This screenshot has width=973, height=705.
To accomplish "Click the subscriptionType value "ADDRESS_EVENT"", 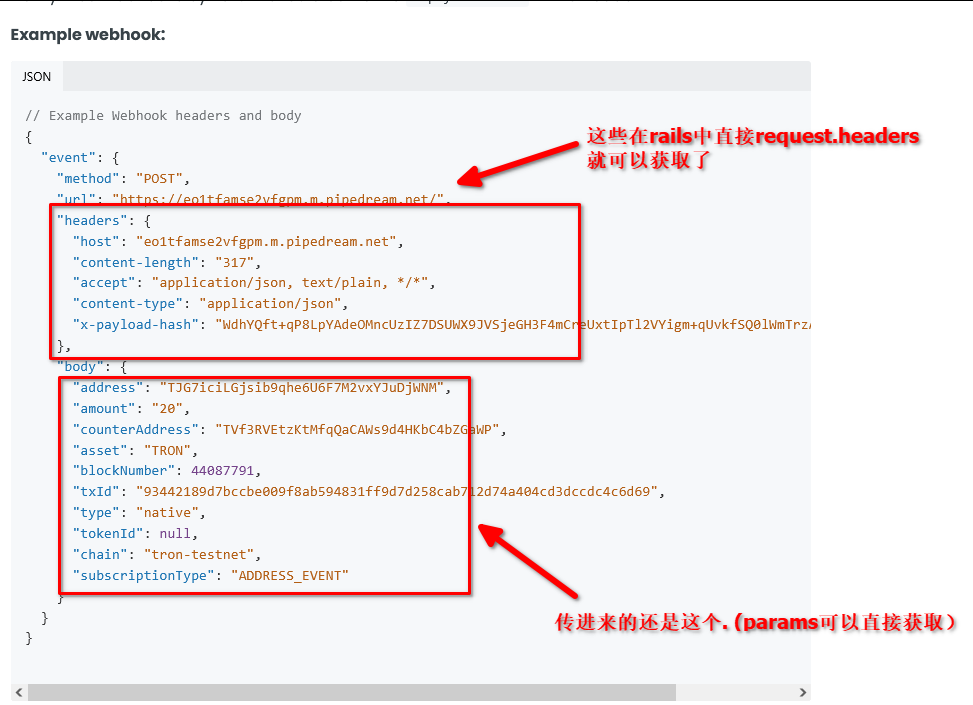I will pos(290,575).
